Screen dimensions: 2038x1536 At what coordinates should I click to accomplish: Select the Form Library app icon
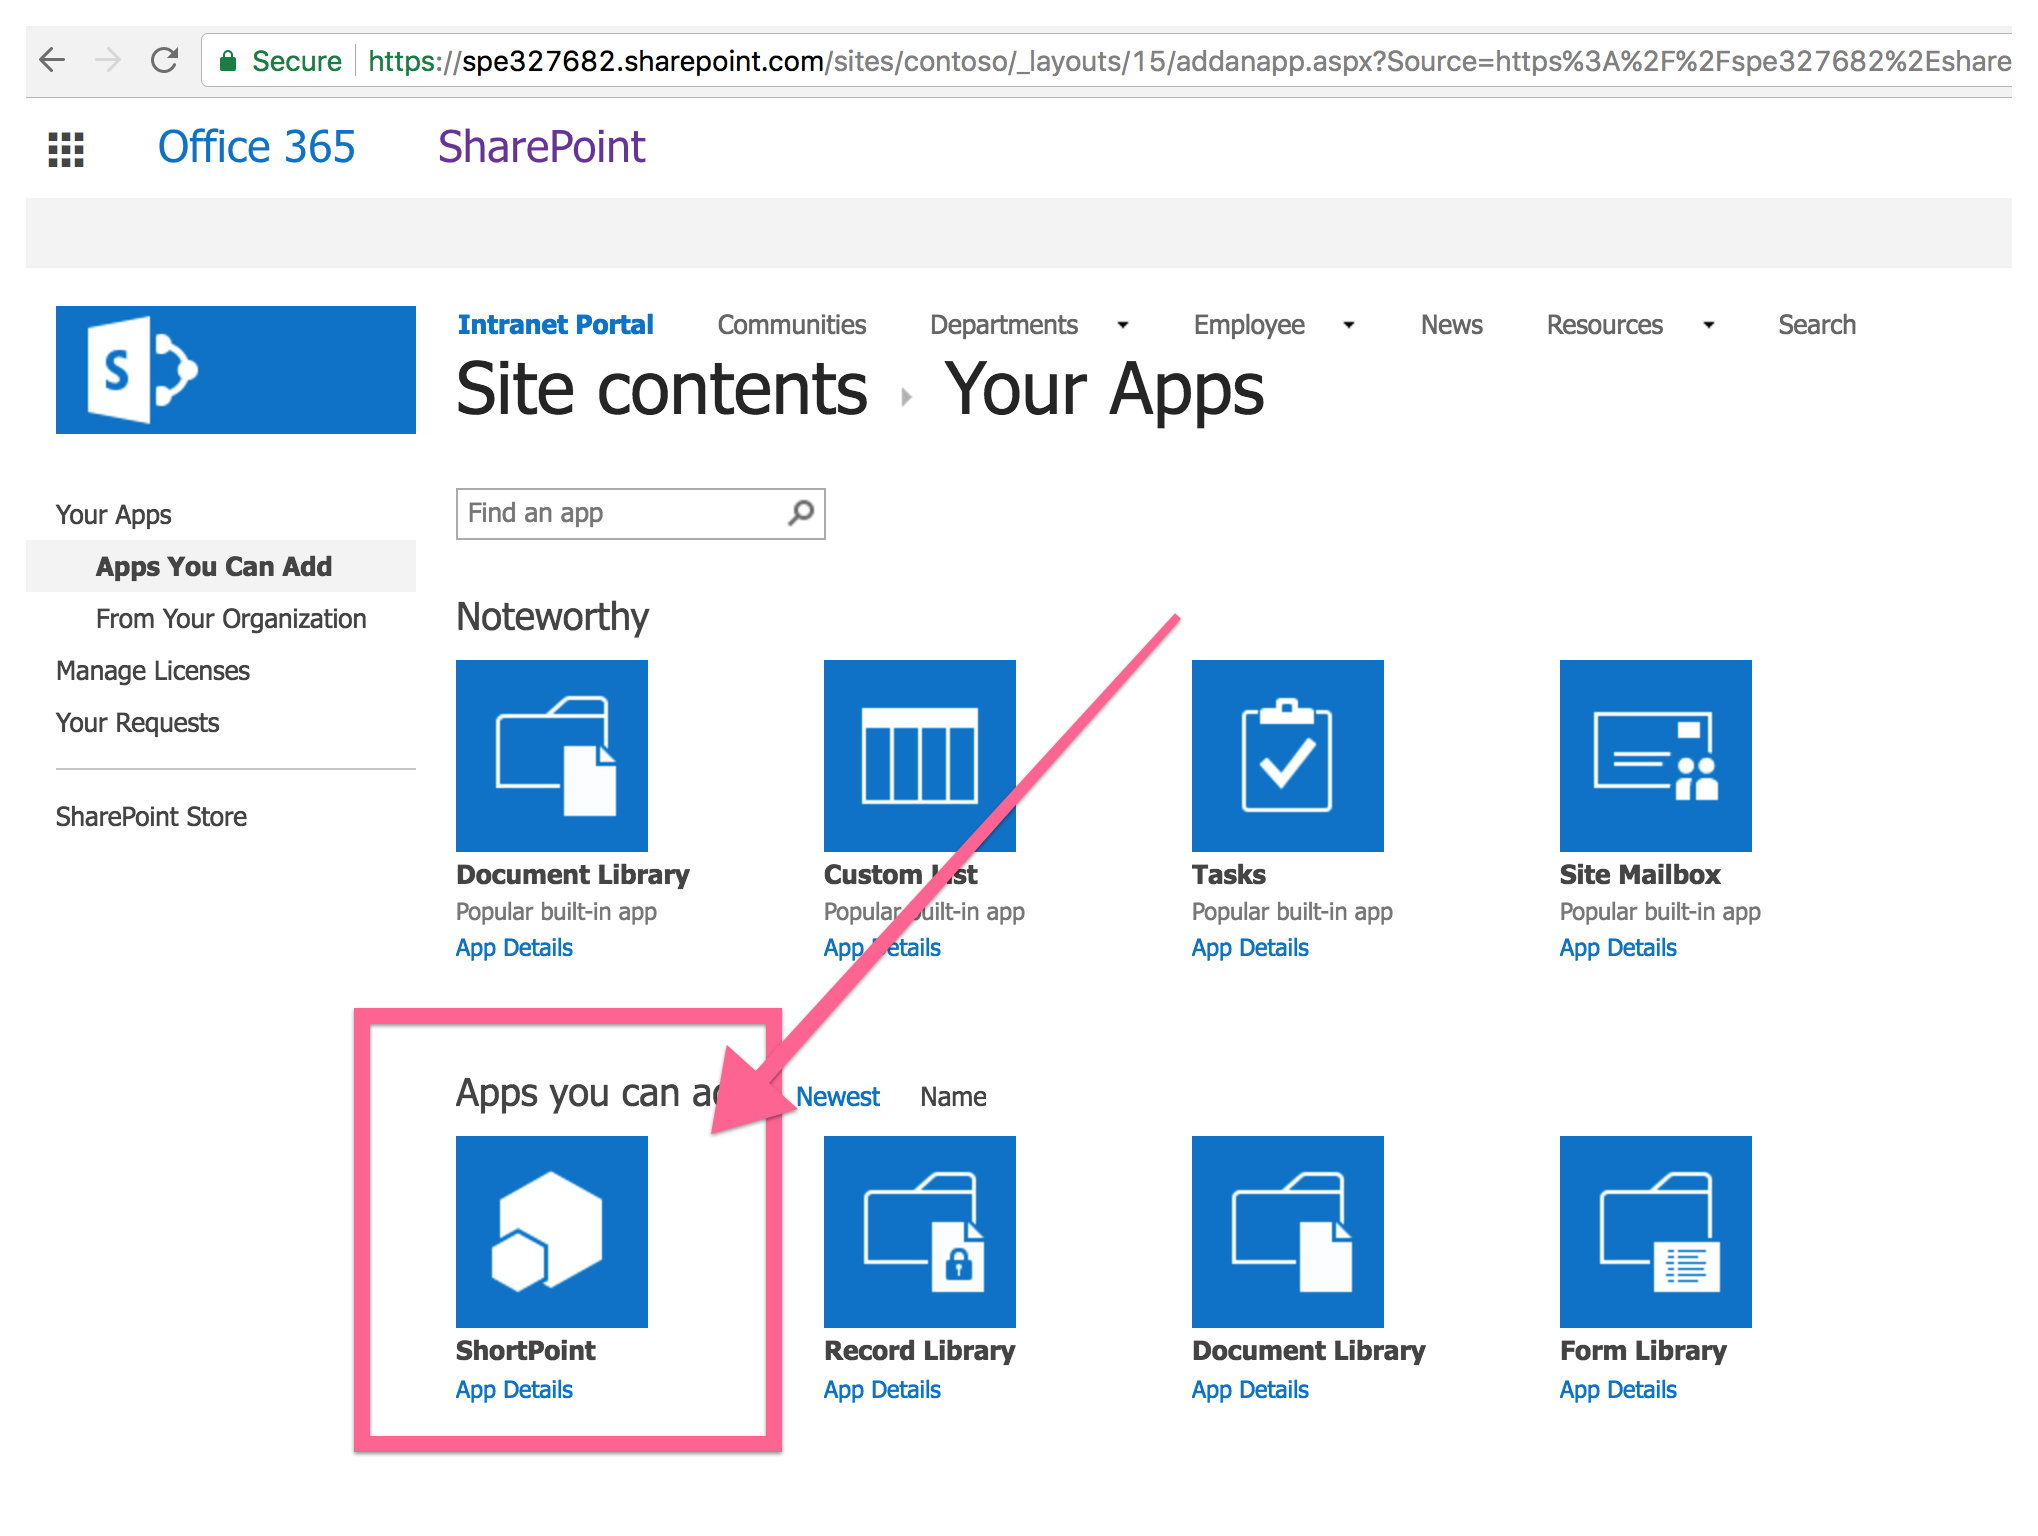tap(1655, 1231)
